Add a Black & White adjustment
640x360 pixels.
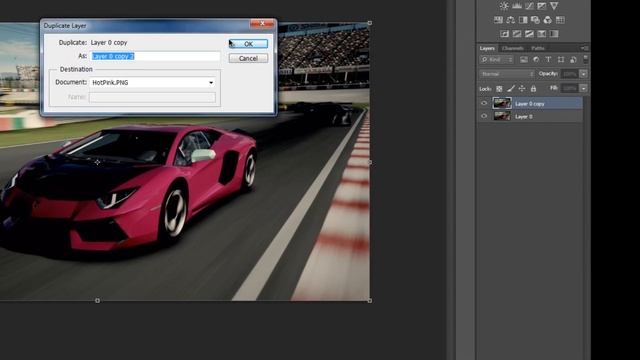click(x=523, y=20)
